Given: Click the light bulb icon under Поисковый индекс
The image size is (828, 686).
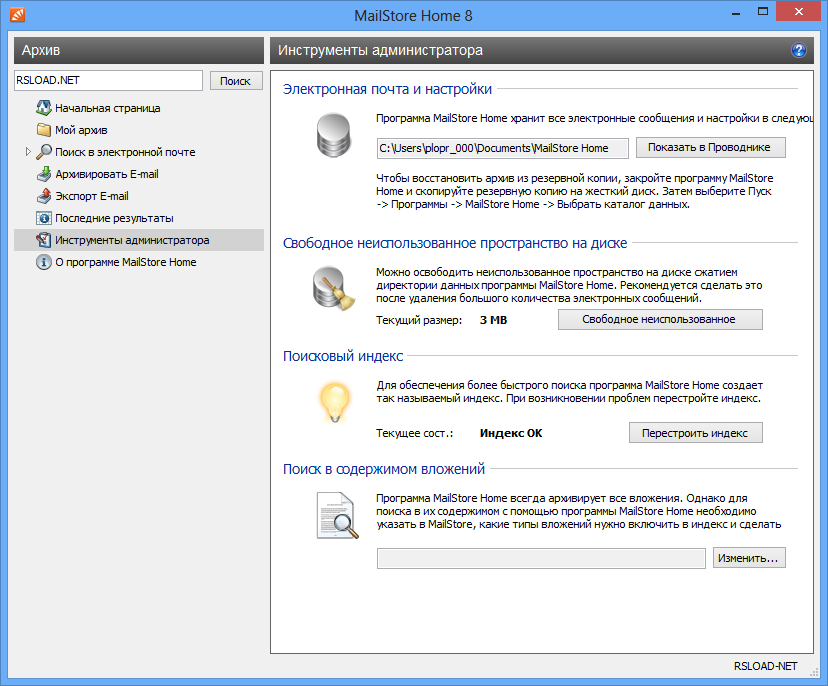Looking at the screenshot, I should [335, 403].
